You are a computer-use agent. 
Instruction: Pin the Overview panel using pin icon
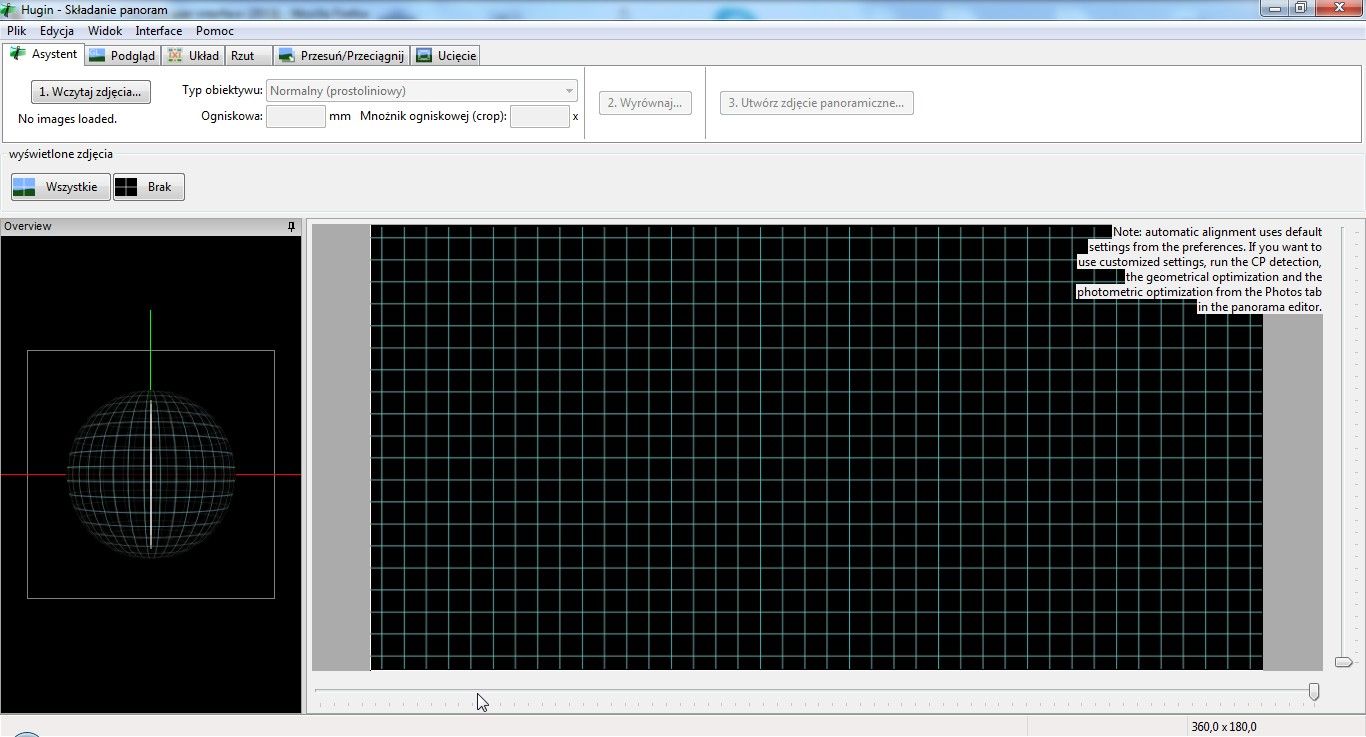coord(291,227)
